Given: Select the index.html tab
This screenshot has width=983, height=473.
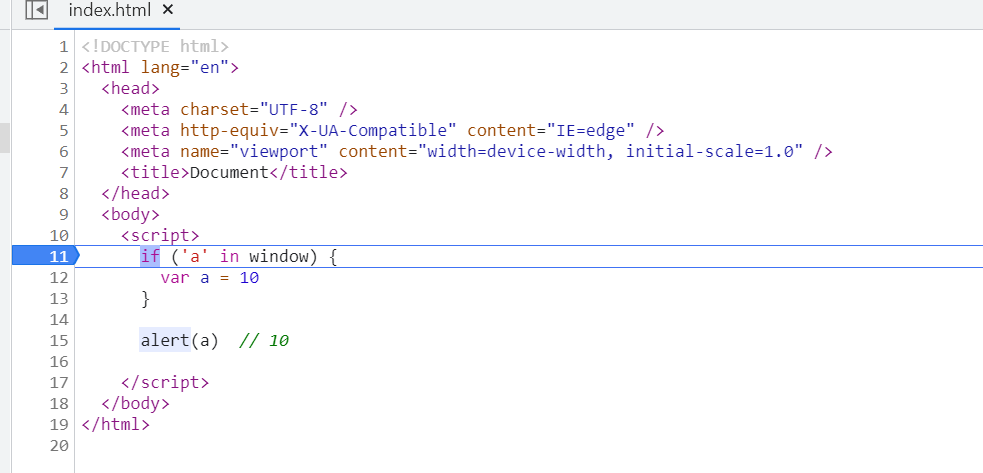Looking at the screenshot, I should [110, 10].
